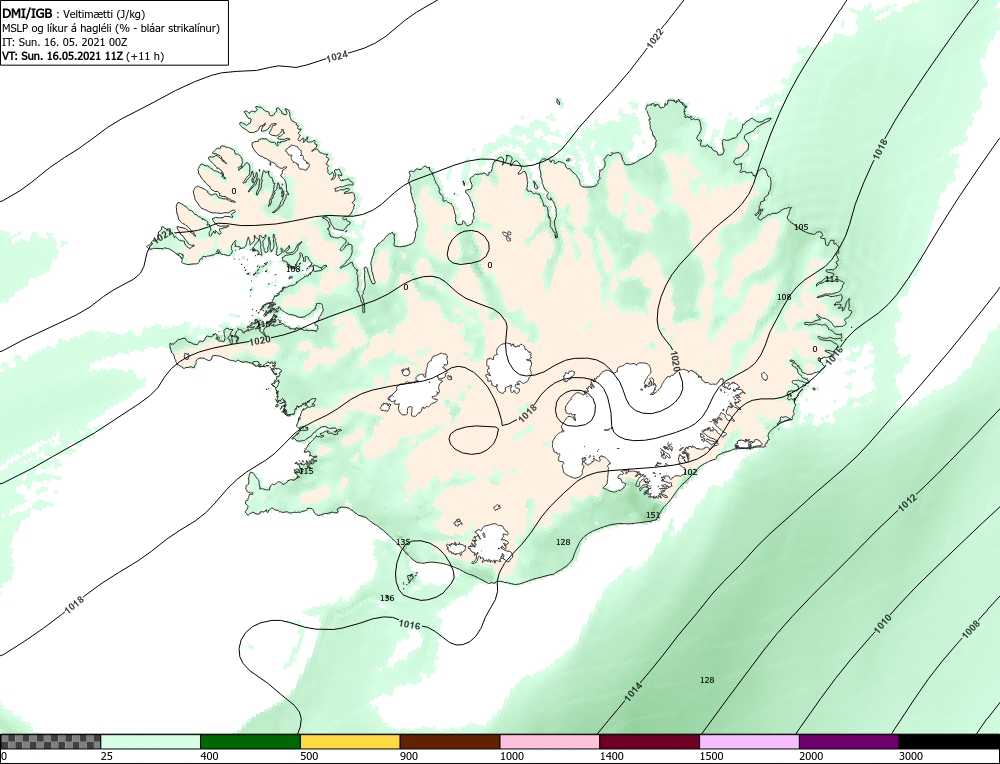
Task: Select the black legend swatch above 3000
Action: (x=949, y=741)
